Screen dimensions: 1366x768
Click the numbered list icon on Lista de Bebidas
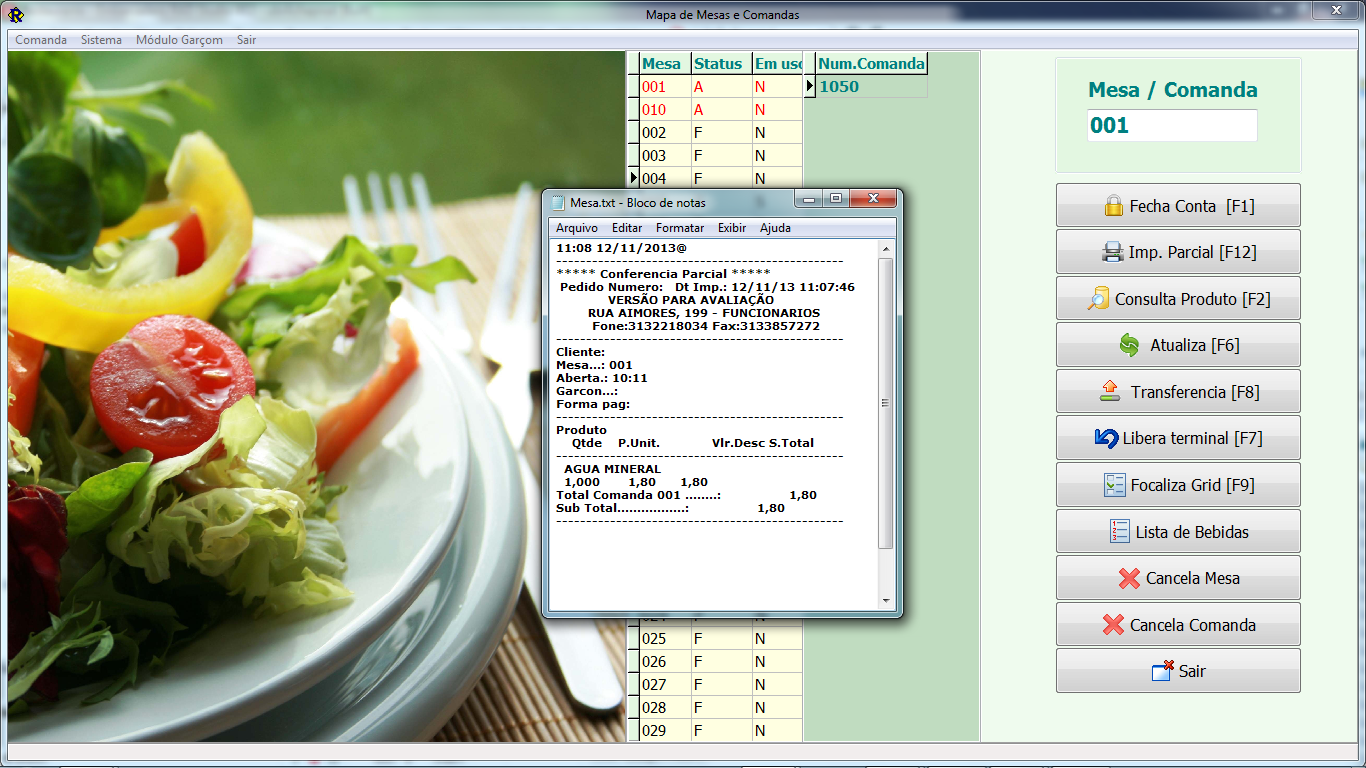tap(1119, 531)
